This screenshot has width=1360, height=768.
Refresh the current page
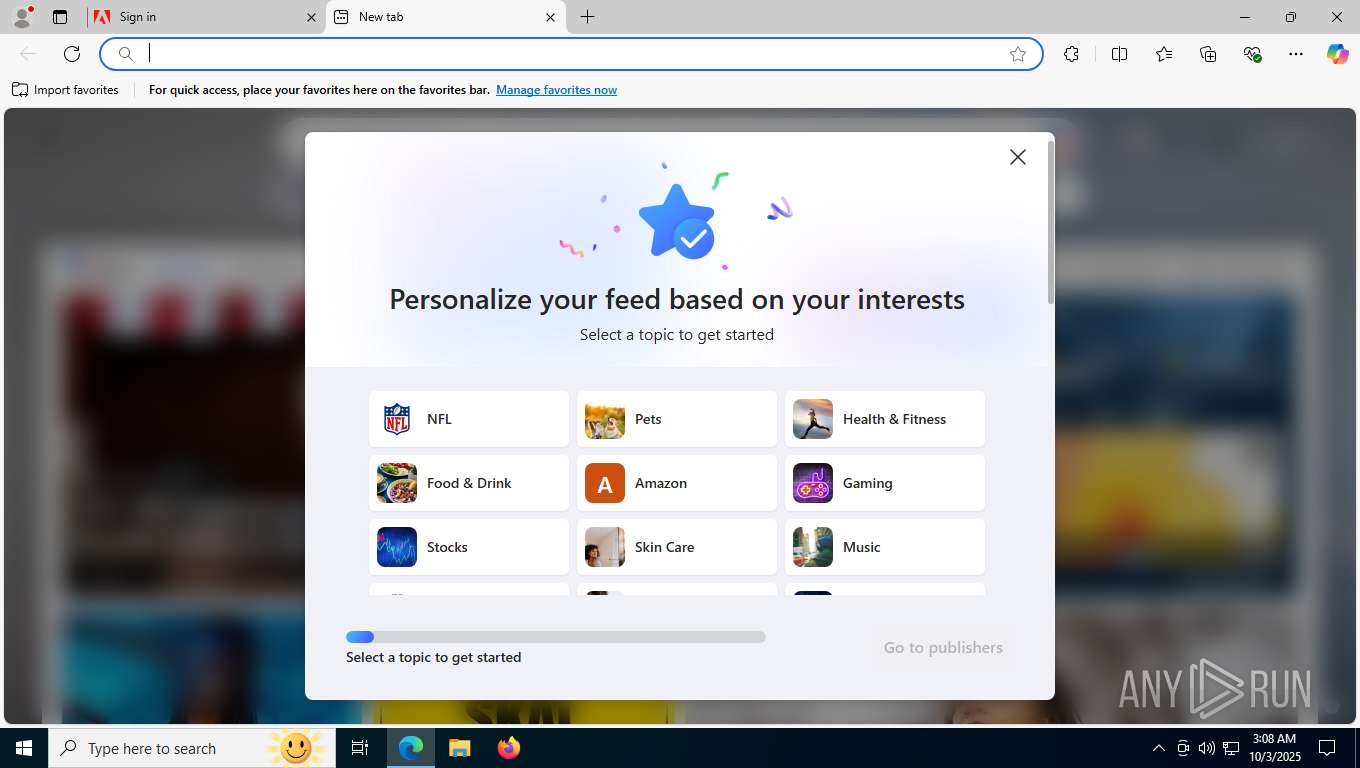click(72, 54)
